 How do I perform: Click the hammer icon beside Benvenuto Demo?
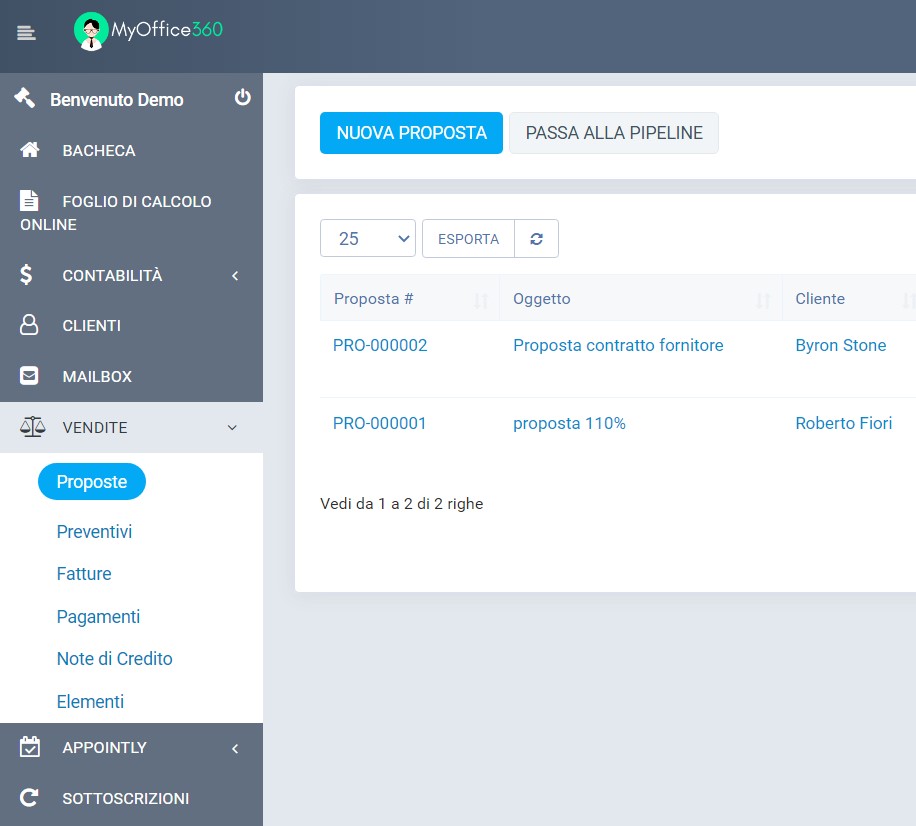[x=25, y=98]
